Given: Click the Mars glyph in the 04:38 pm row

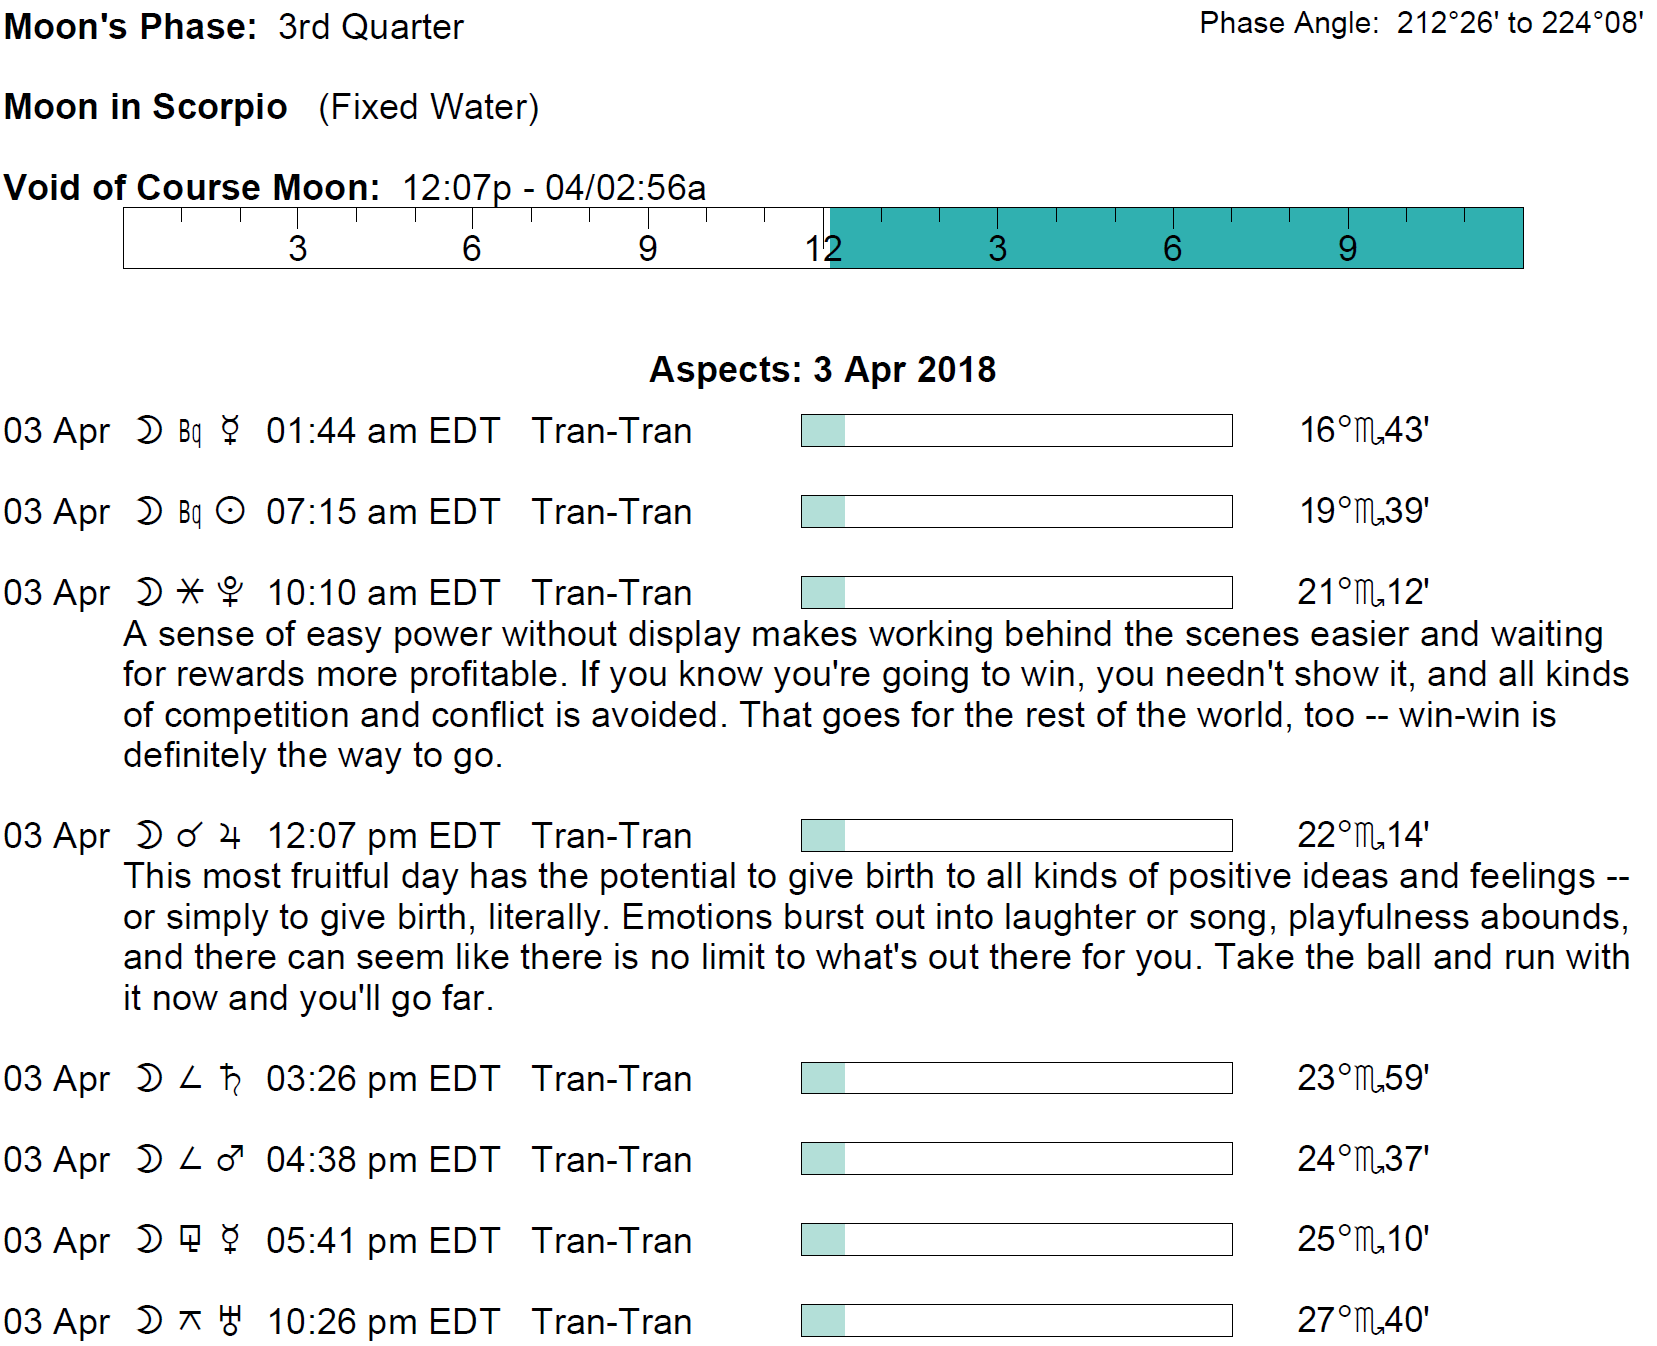Looking at the screenshot, I should (x=230, y=1160).
